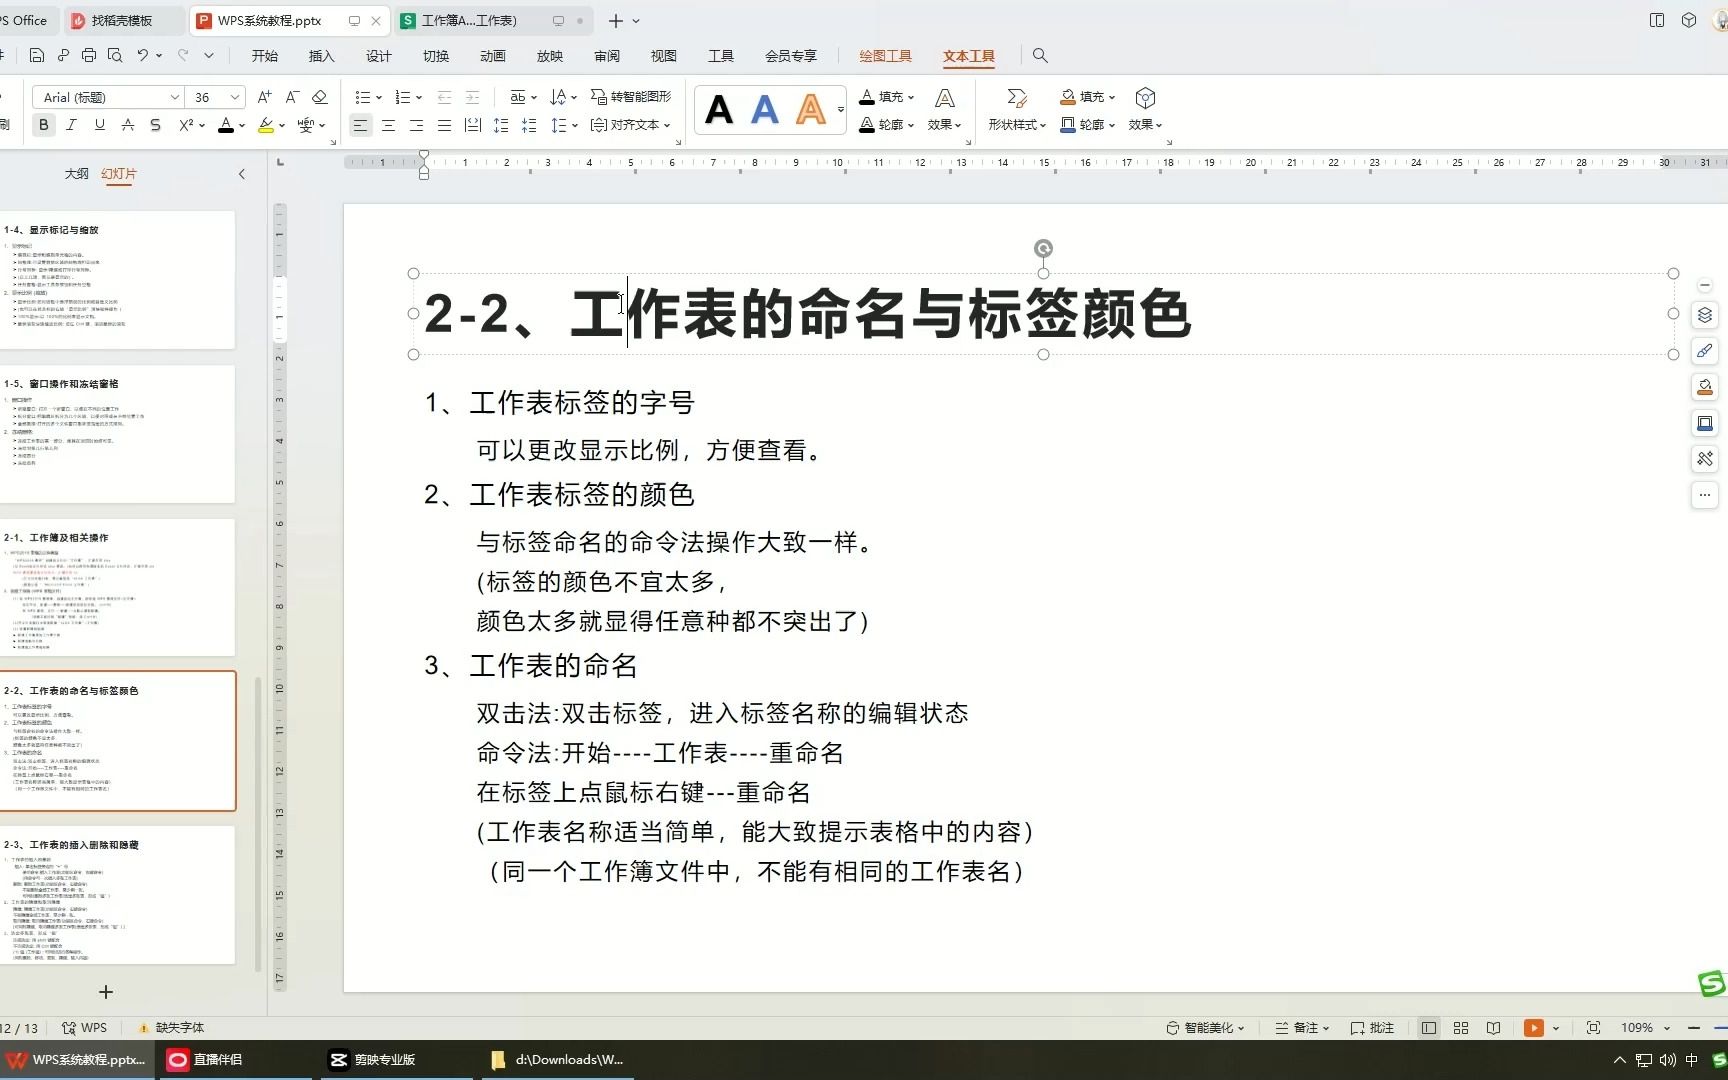Image resolution: width=1728 pixels, height=1080 pixels.
Task: Open the 插入 ribbon tab
Action: pos(321,56)
